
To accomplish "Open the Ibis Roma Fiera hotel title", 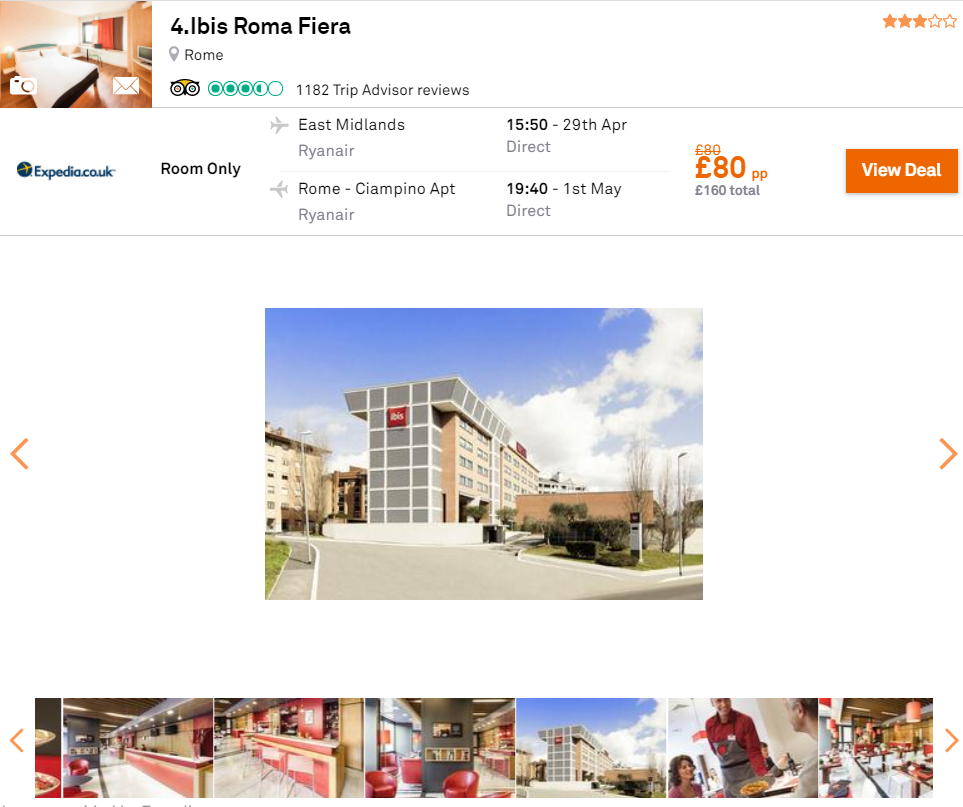I will click(260, 26).
